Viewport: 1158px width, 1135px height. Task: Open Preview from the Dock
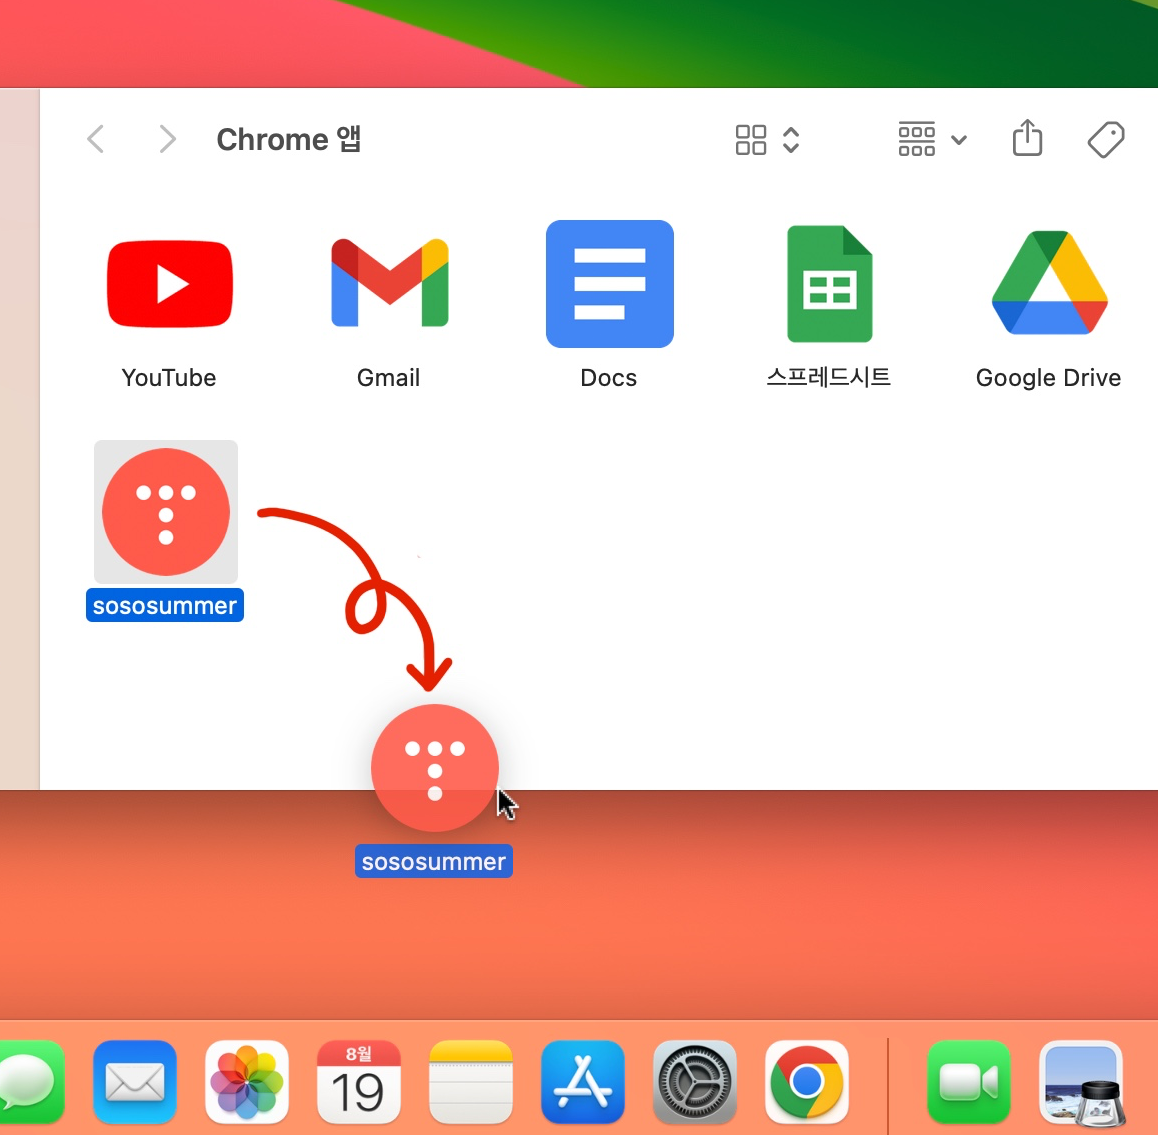[x=1081, y=1083]
